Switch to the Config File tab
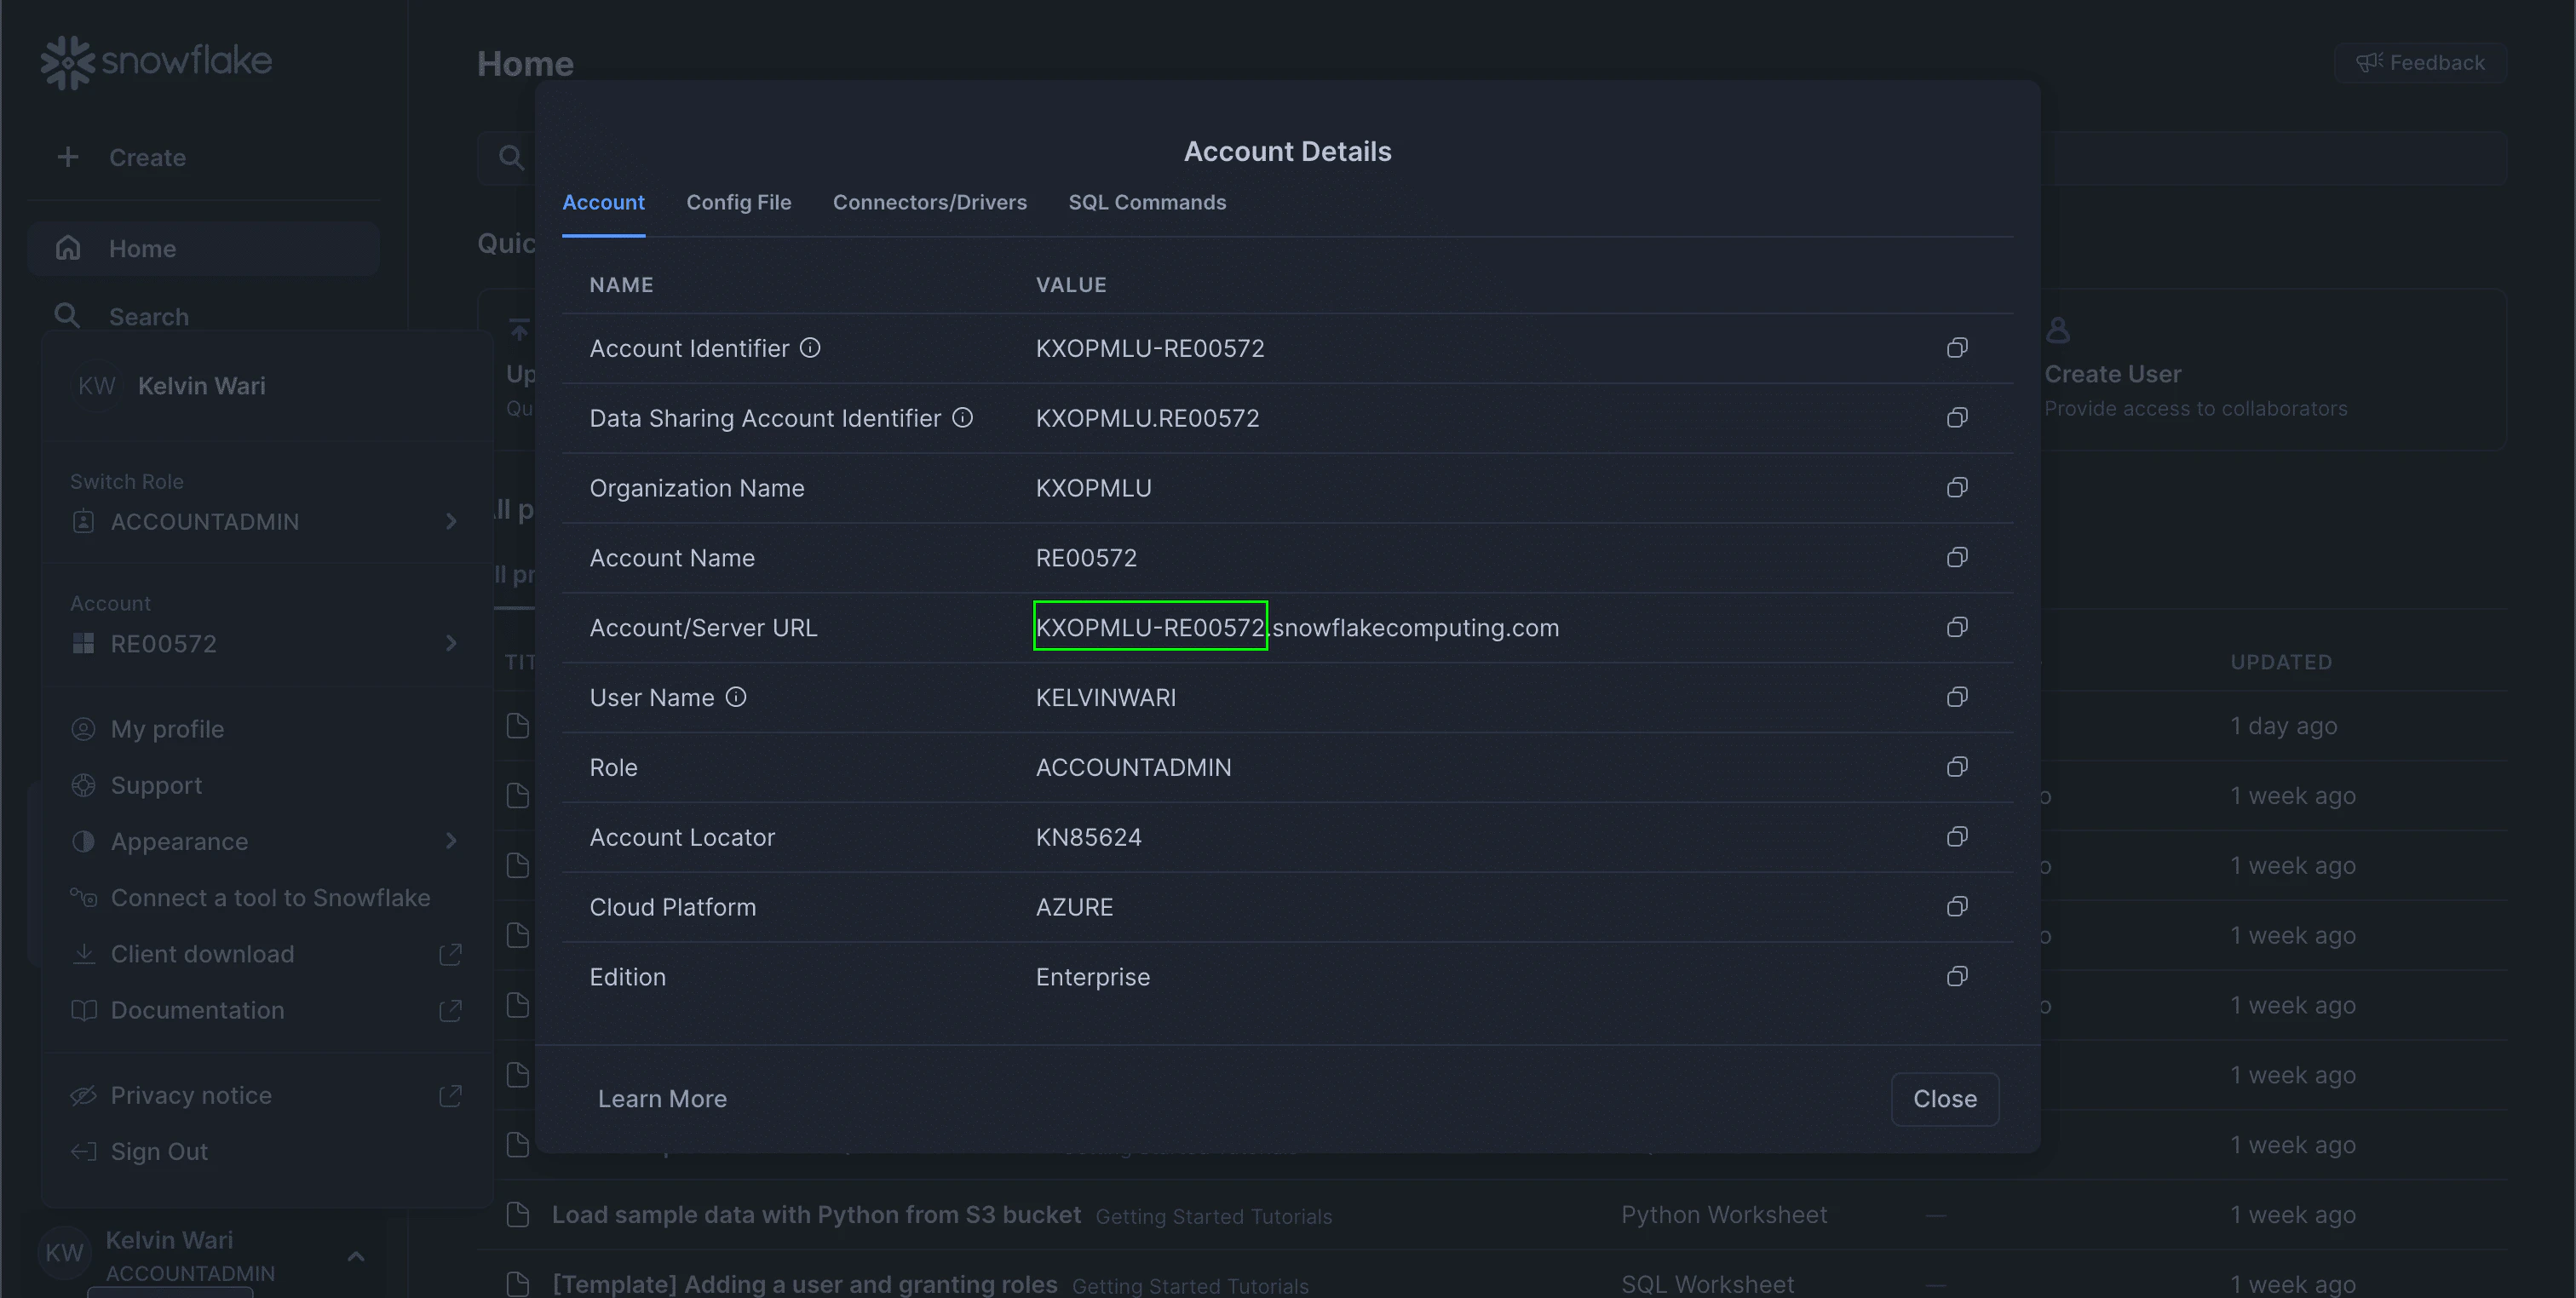Viewport: 2576px width, 1298px height. coord(738,202)
